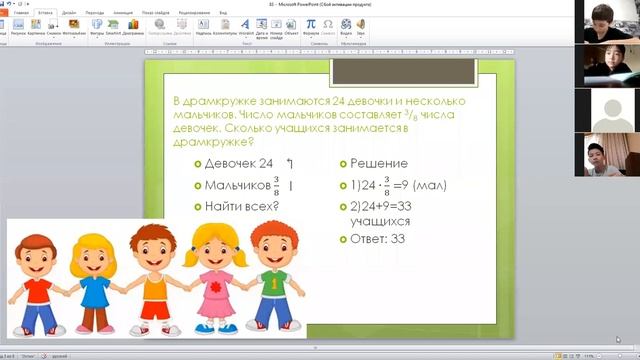Click the zoom percentage in status bar
The height and width of the screenshot is (360, 640).
(589, 356)
